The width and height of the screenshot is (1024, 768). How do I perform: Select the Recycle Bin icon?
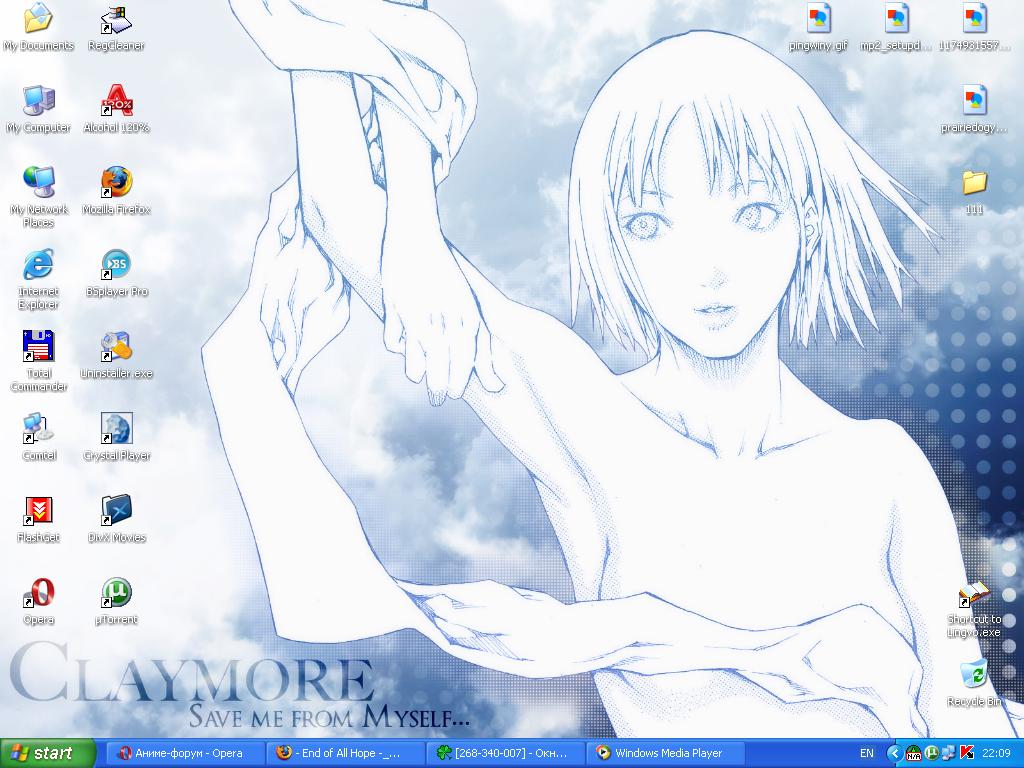973,675
